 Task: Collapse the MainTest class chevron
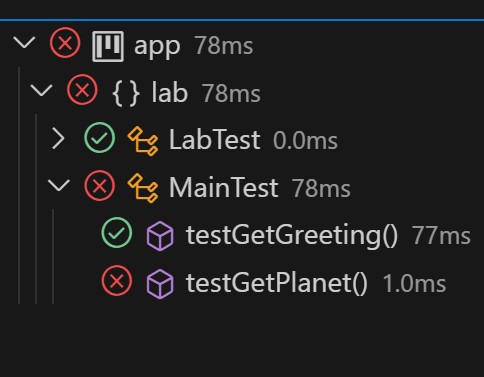click(59, 185)
